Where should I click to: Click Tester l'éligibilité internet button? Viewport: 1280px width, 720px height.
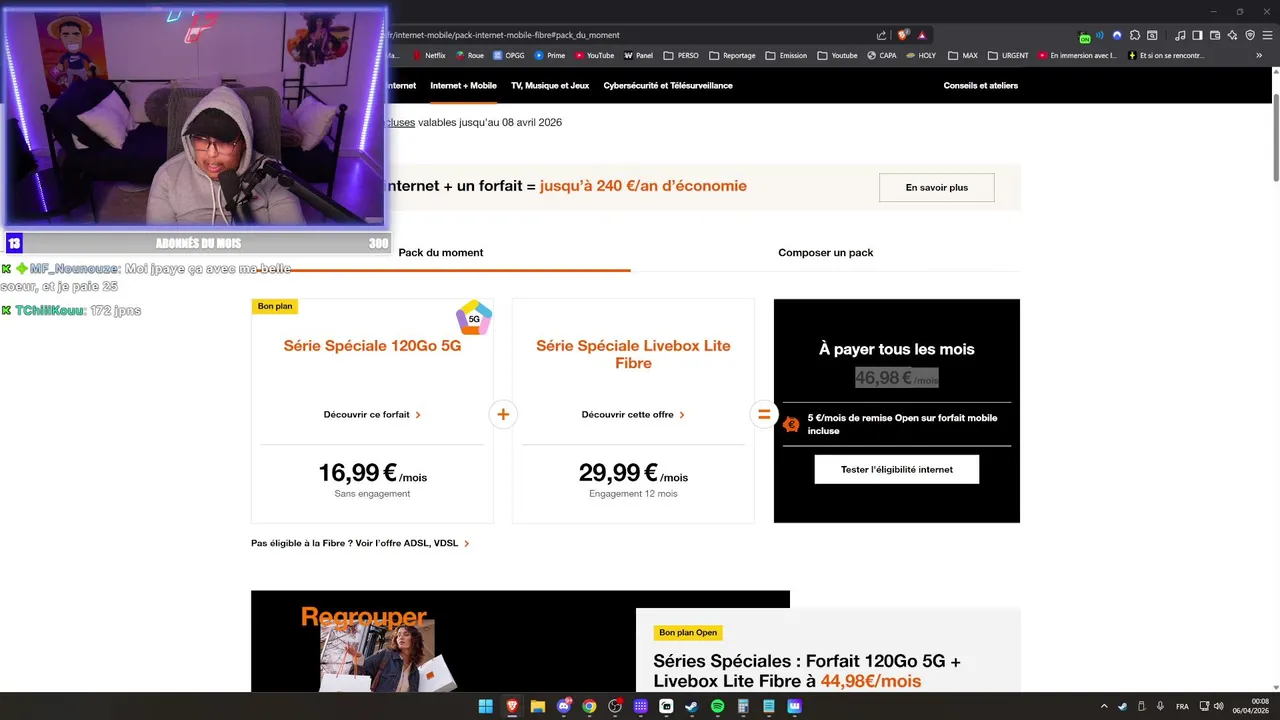pyautogui.click(x=897, y=469)
